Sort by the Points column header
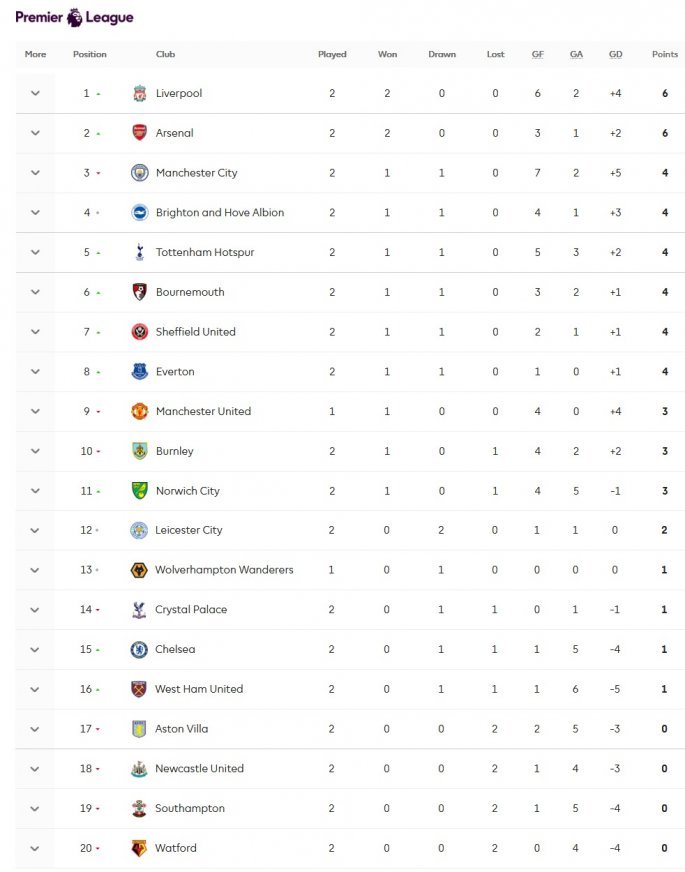Viewport: 685px width, 872px height. [x=664, y=55]
